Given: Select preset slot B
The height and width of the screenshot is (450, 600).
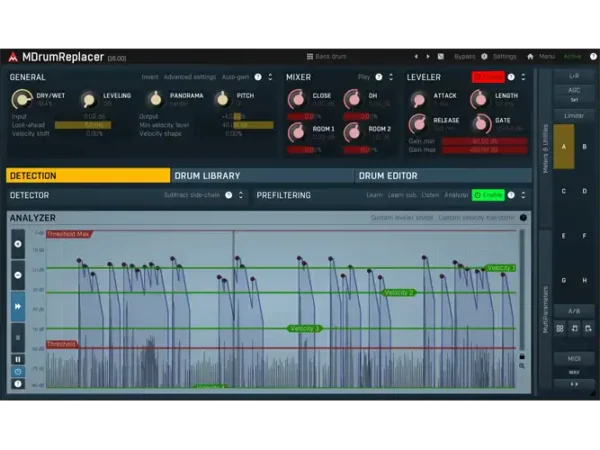Looking at the screenshot, I should 584,147.
